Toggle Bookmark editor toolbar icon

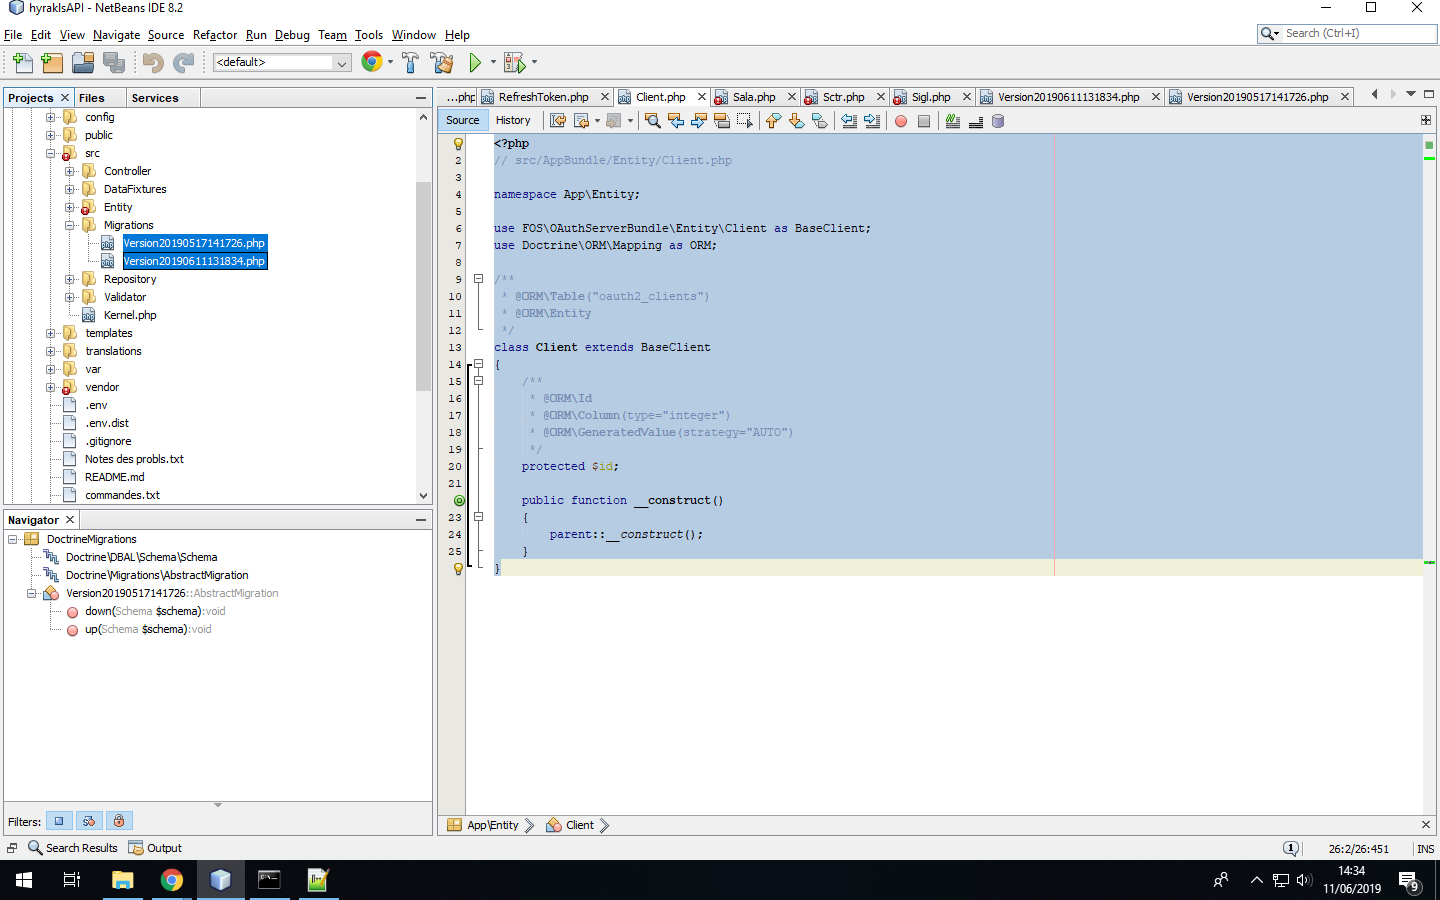[819, 121]
